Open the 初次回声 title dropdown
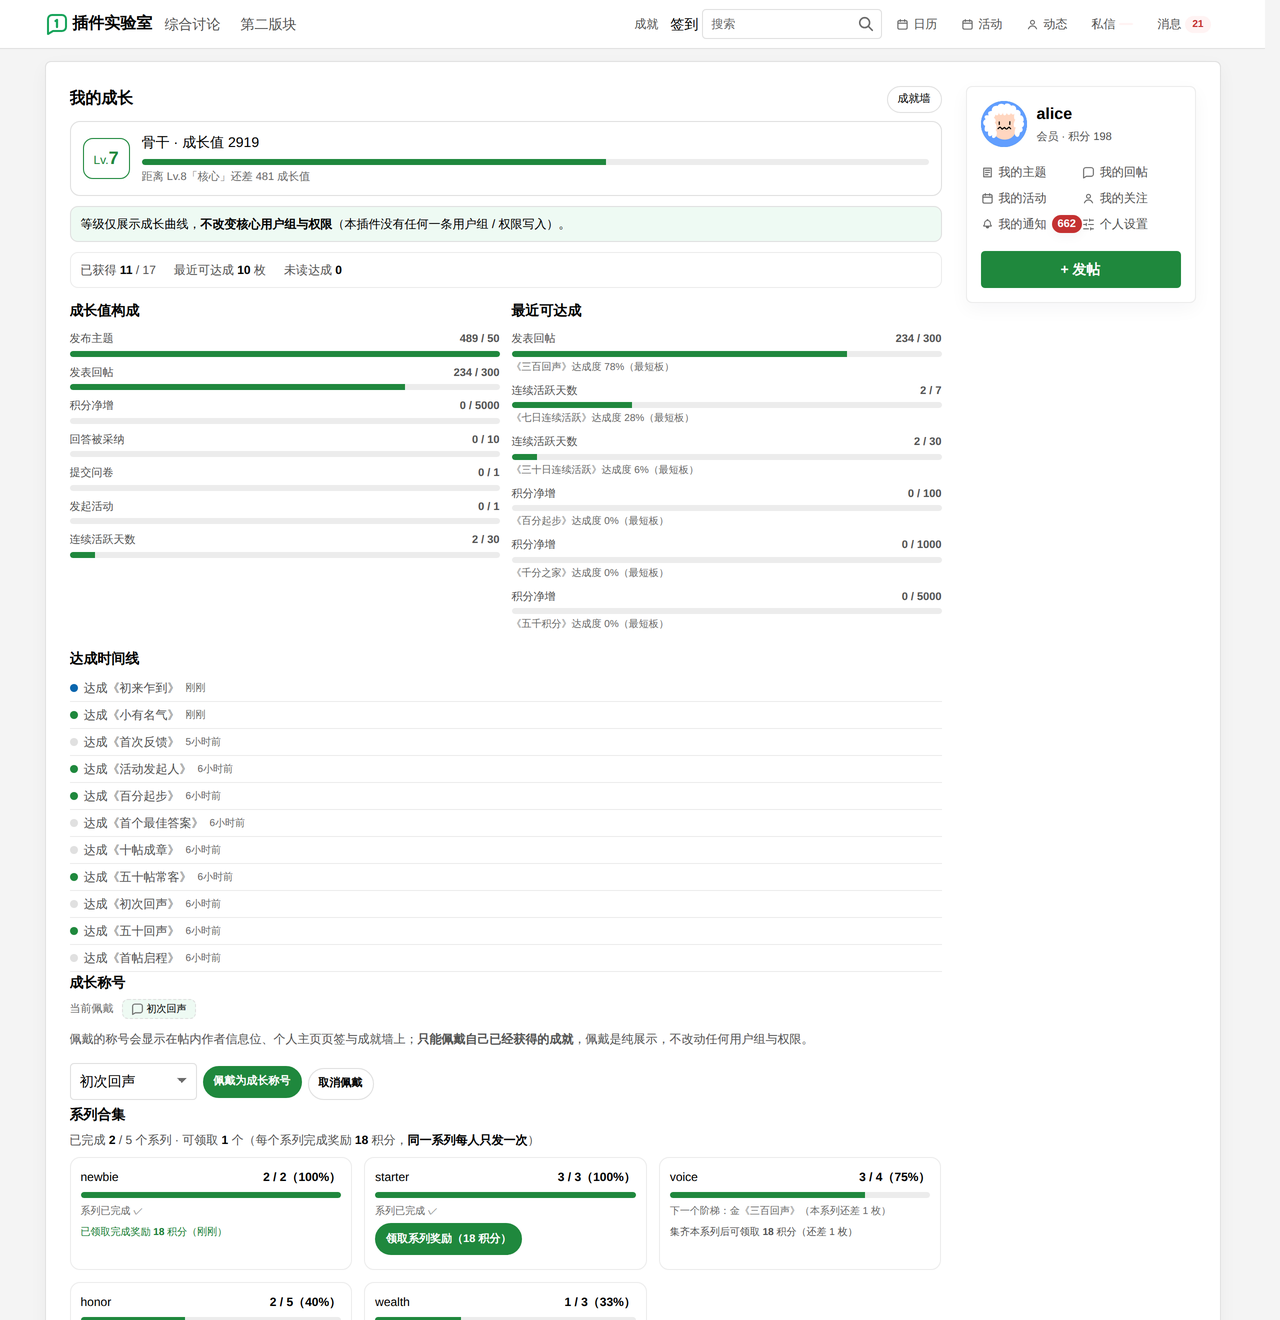Viewport: 1280px width, 1320px height. 133,1081
